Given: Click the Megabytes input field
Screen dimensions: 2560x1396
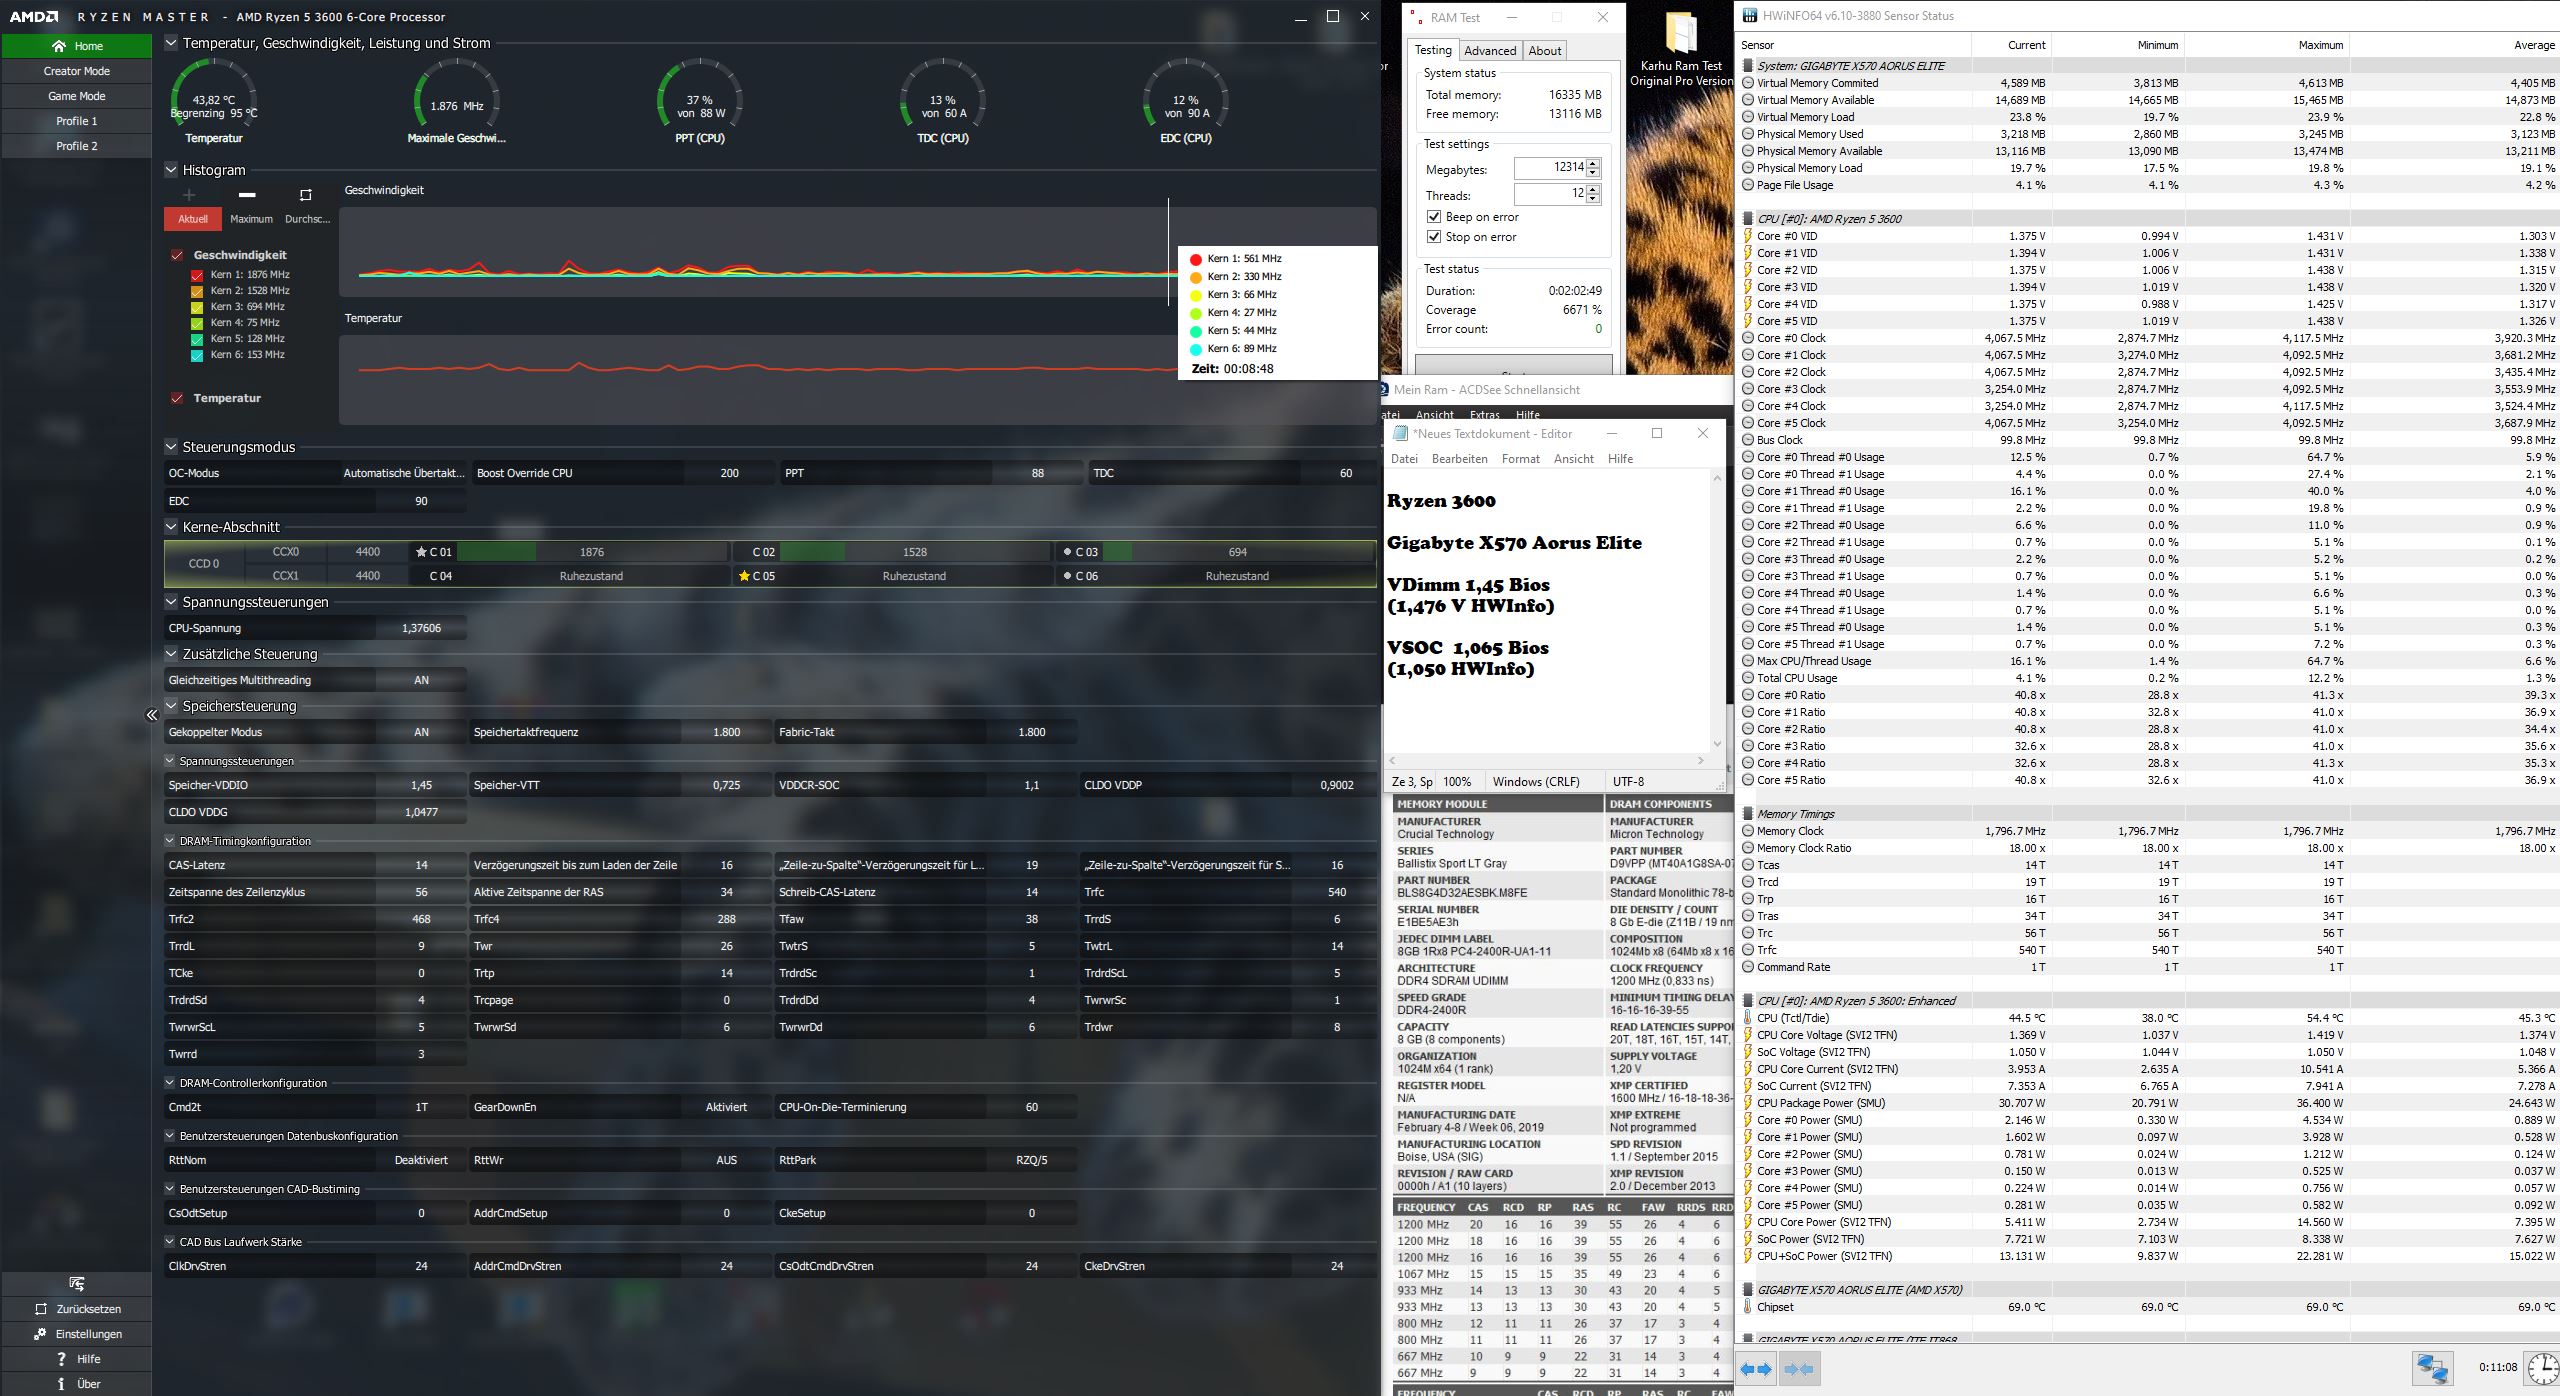Looking at the screenshot, I should pyautogui.click(x=1549, y=168).
